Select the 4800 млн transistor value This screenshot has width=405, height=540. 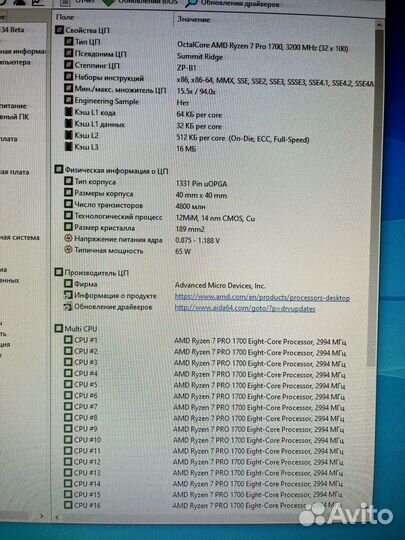[190, 207]
